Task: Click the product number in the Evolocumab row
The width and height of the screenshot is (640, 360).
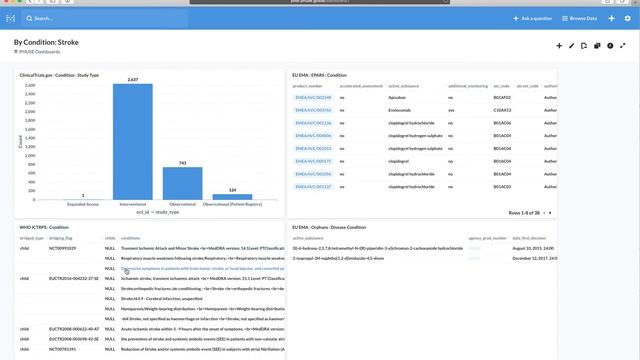Action: tap(313, 110)
